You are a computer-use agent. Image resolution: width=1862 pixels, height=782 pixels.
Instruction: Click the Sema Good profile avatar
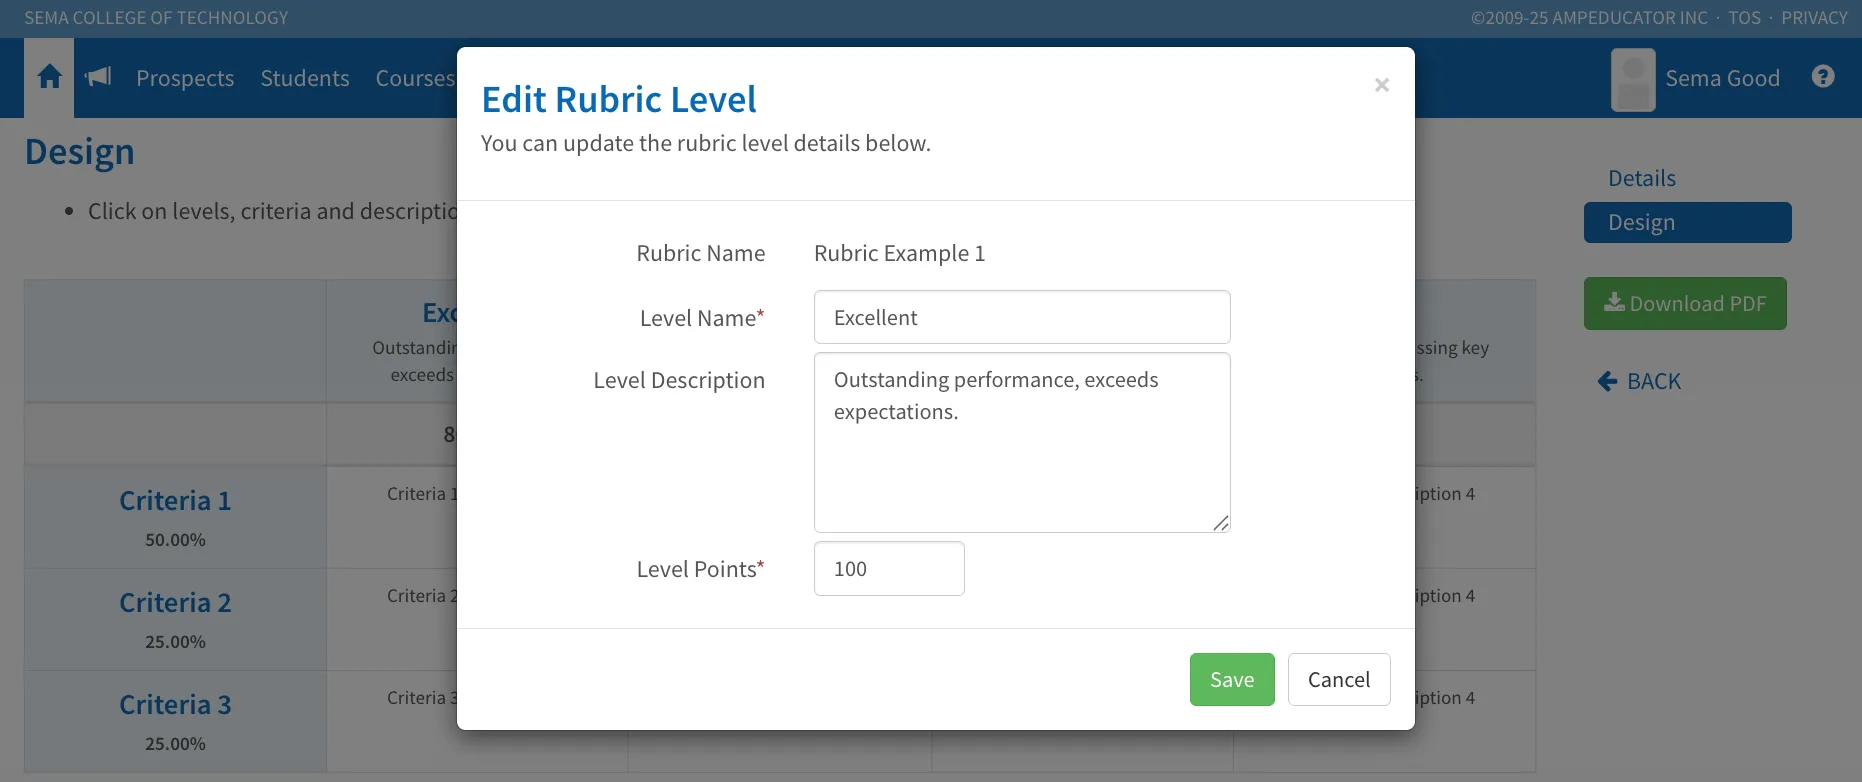(1633, 79)
